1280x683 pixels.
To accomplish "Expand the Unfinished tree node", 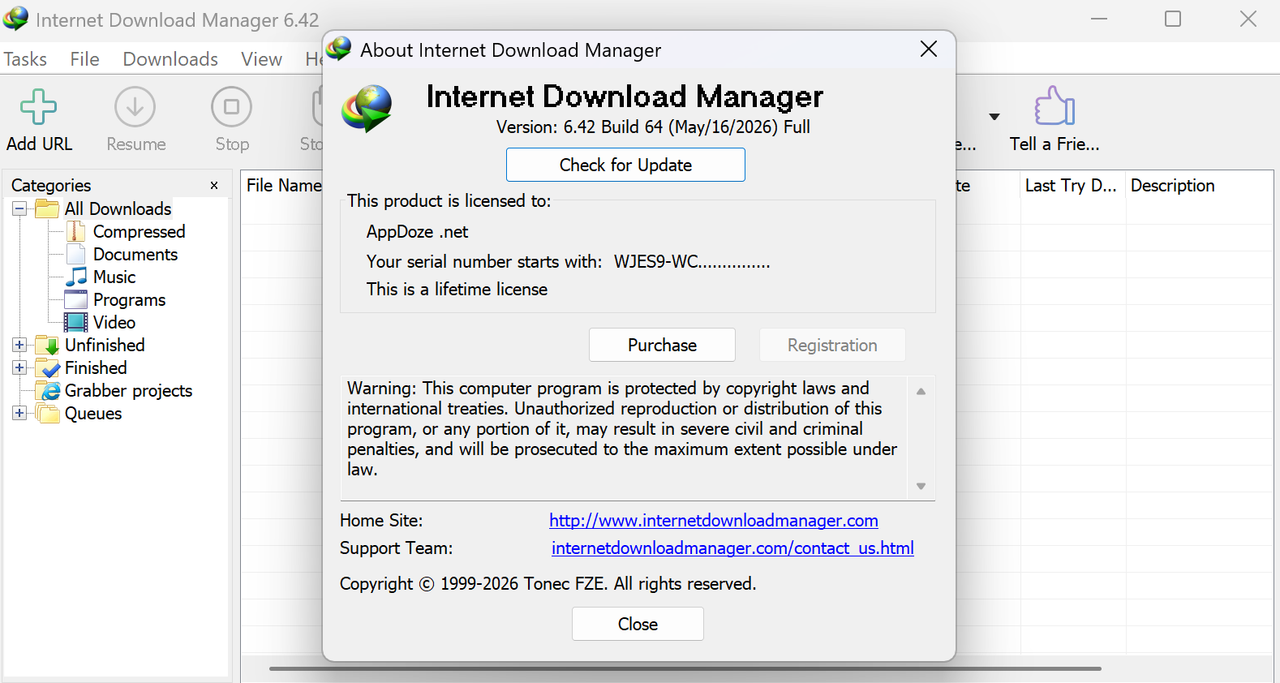I will [x=20, y=345].
